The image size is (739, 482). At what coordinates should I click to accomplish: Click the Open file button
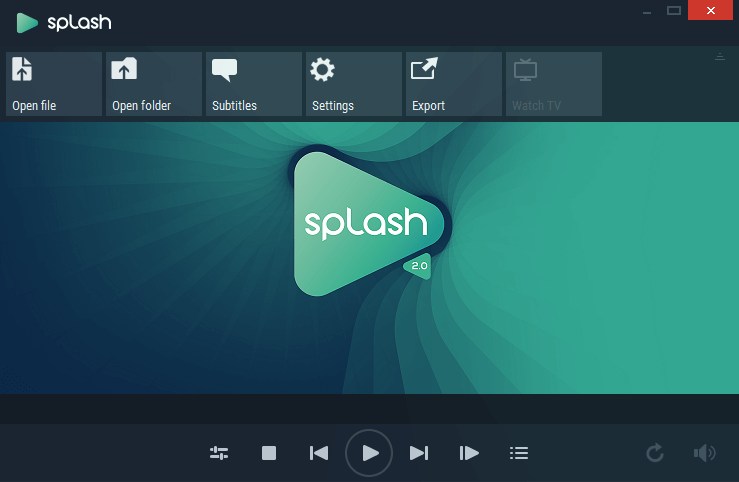coord(54,84)
